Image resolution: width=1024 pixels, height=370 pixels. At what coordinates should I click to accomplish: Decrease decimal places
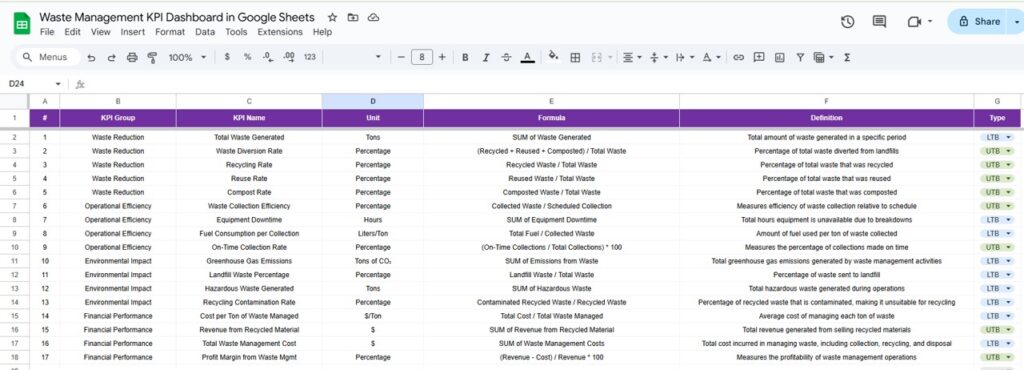coord(268,57)
